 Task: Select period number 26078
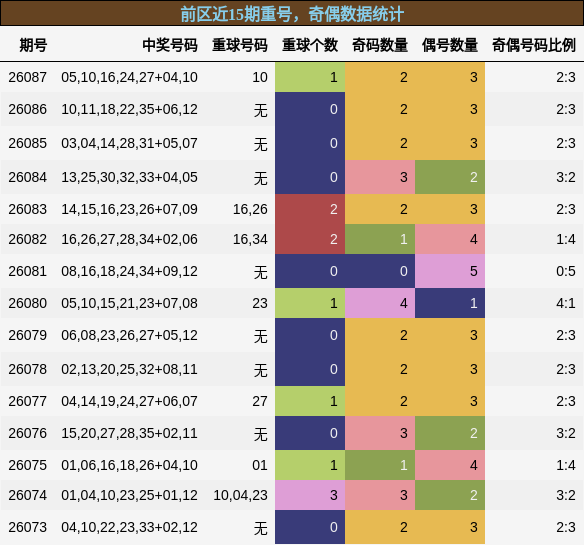coord(28,369)
